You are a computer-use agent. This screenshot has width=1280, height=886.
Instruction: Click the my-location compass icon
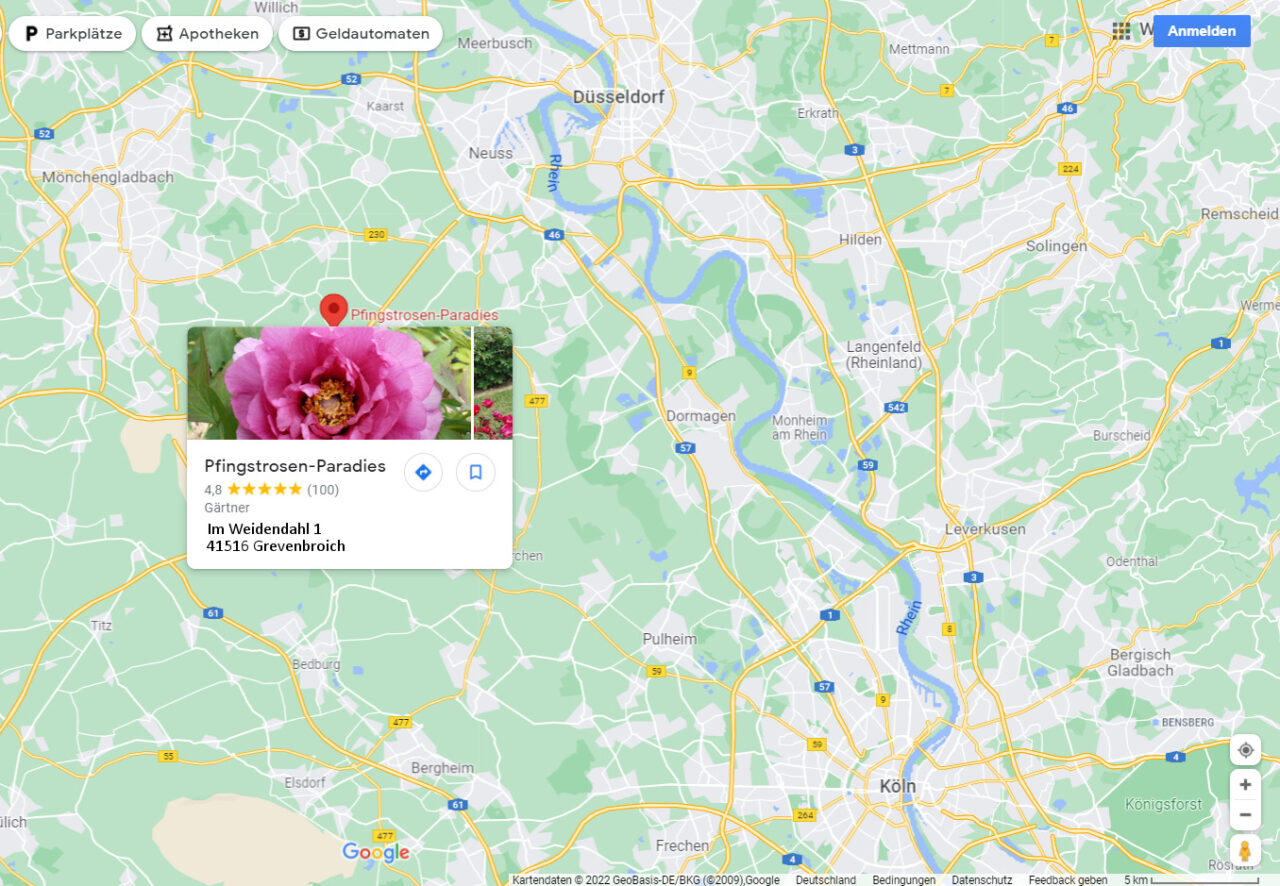pyautogui.click(x=1245, y=749)
